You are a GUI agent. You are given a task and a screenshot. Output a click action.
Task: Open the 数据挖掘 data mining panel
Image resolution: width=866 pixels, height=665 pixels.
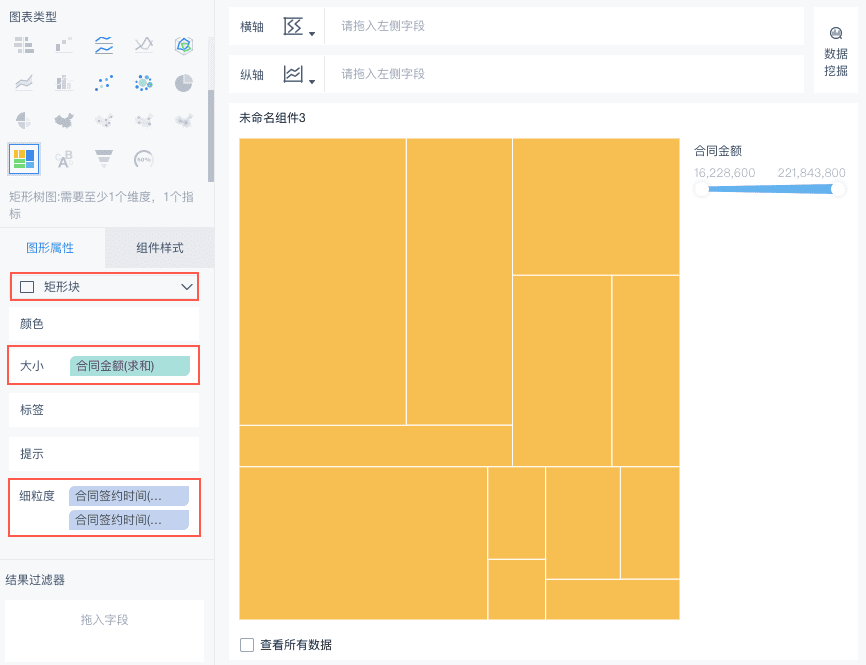pyautogui.click(x=836, y=51)
